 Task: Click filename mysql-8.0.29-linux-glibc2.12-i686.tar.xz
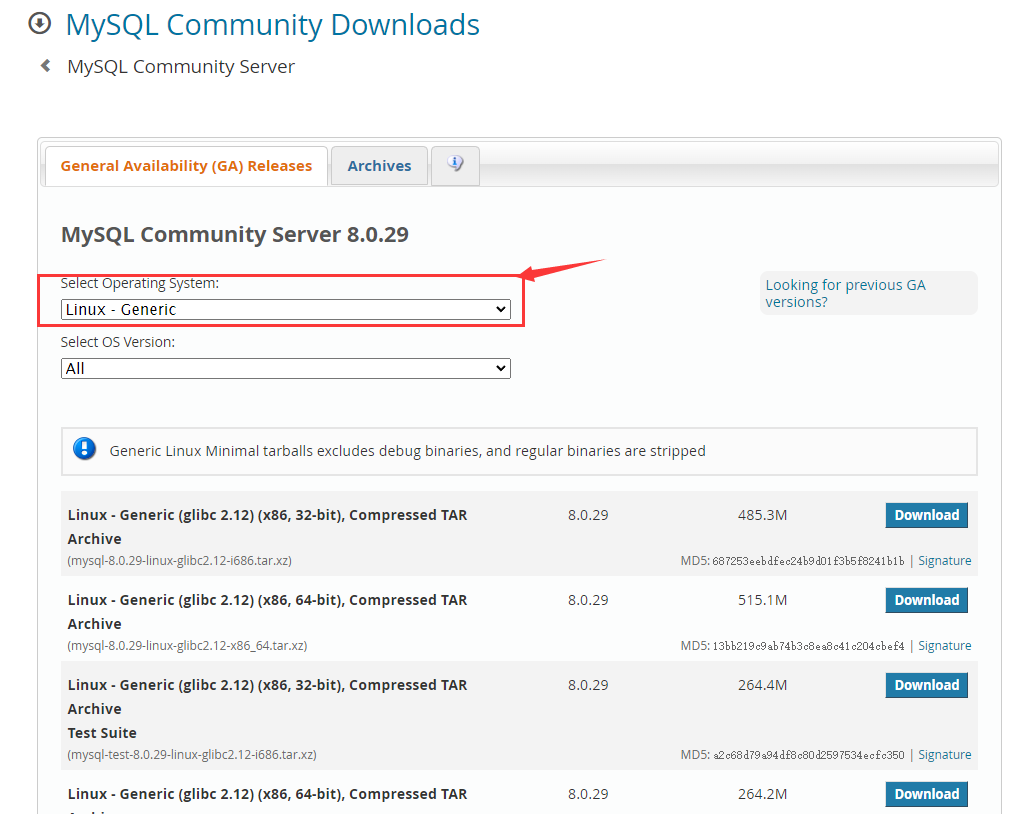(x=180, y=561)
